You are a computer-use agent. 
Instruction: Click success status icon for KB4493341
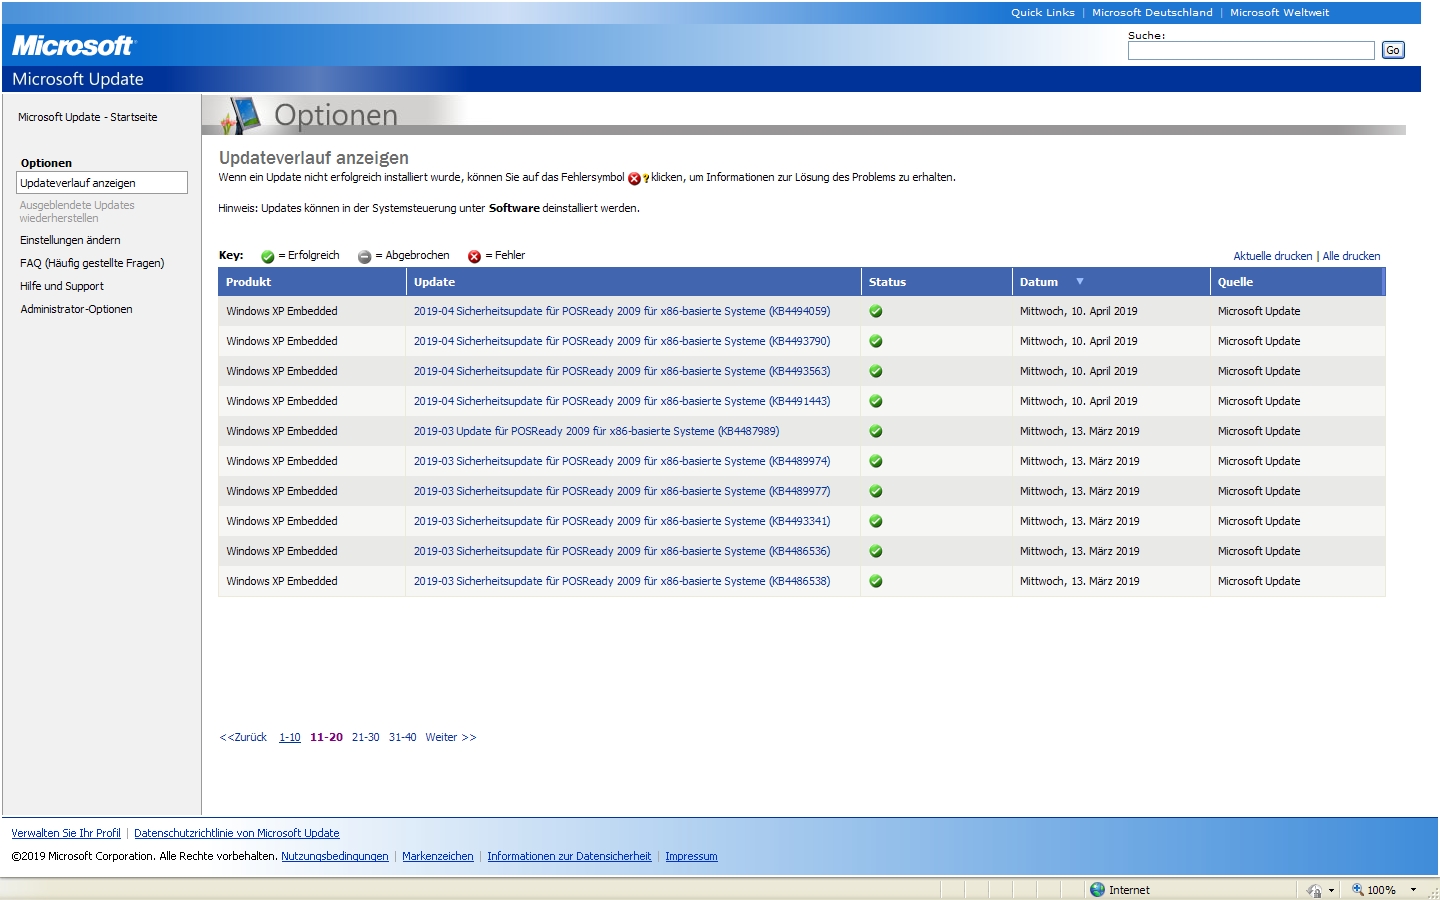876,521
